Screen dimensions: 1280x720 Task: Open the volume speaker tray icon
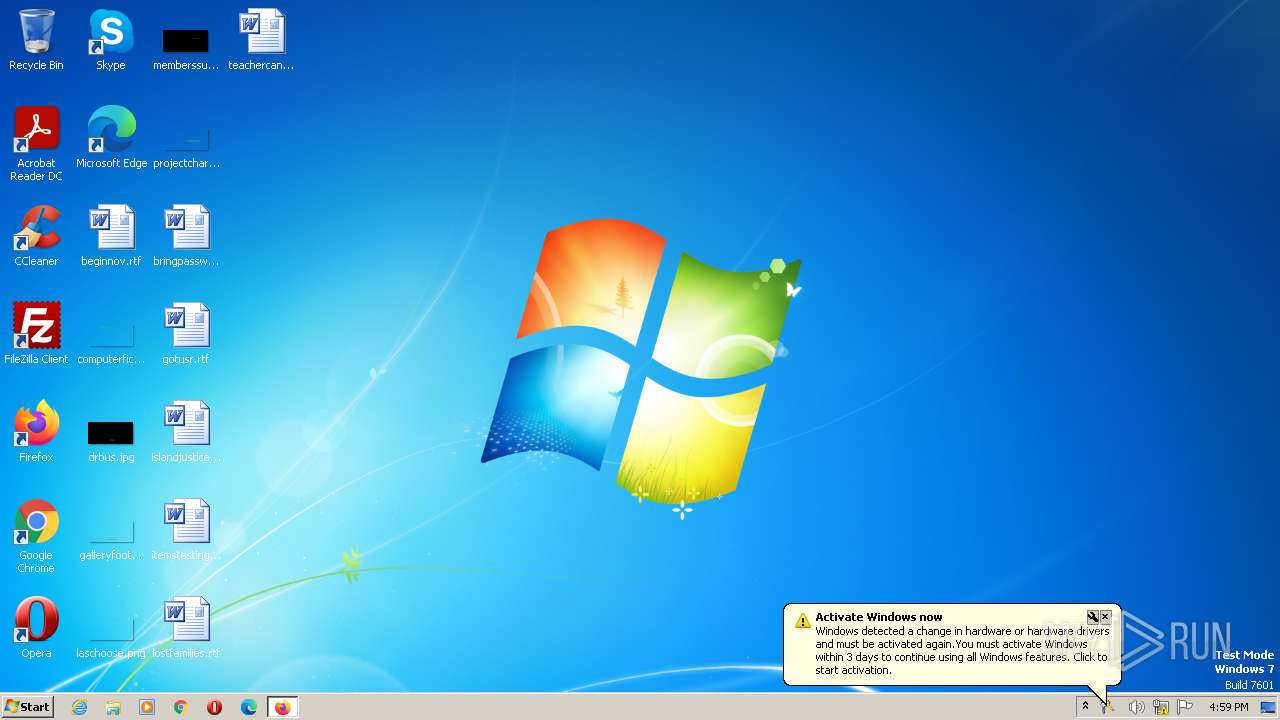1136,707
